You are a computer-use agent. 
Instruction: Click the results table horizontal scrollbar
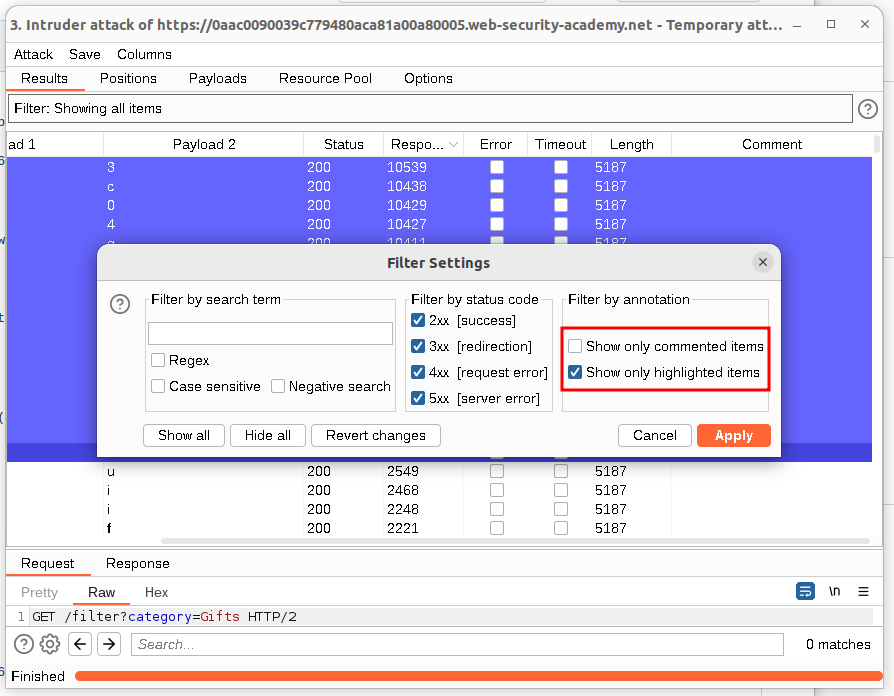(515, 540)
